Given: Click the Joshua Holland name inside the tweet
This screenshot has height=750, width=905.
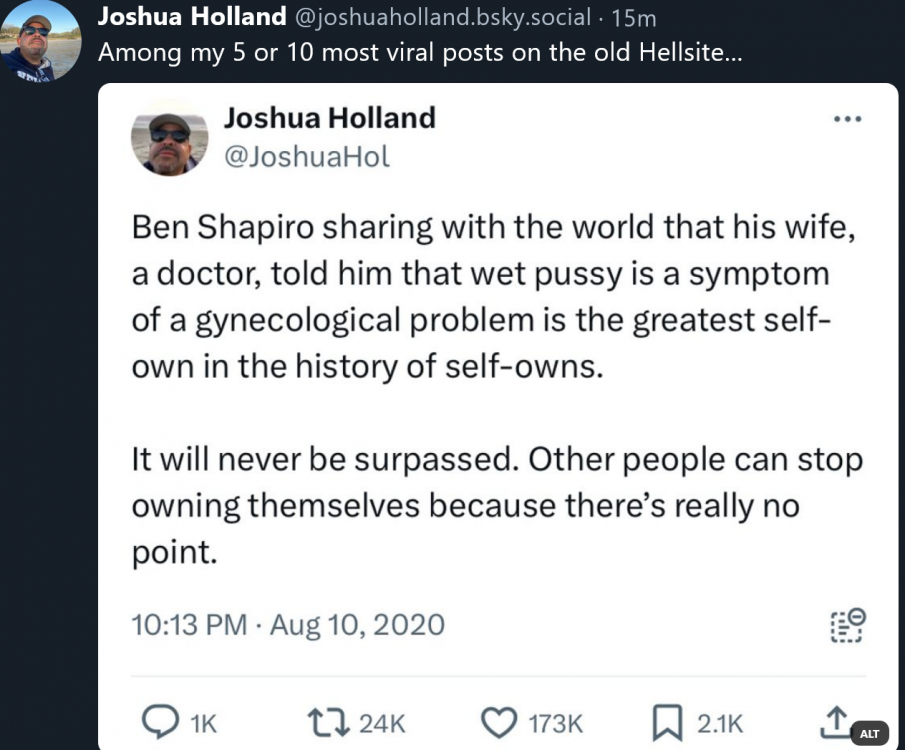Looking at the screenshot, I should 330,118.
